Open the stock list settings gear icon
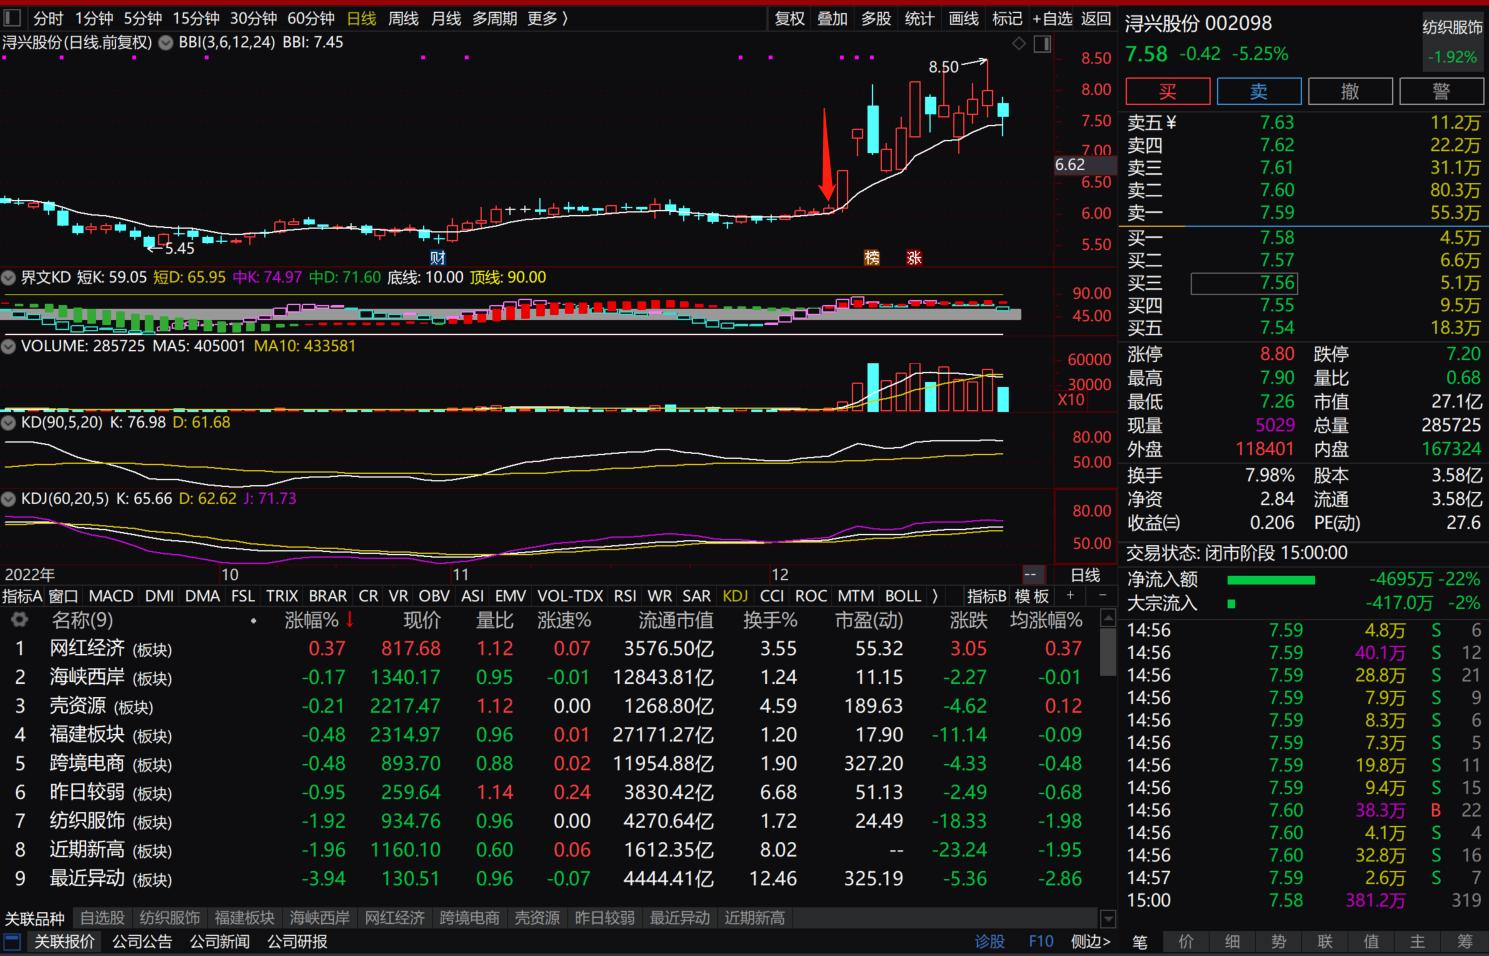The image size is (1489, 956). (x=18, y=620)
